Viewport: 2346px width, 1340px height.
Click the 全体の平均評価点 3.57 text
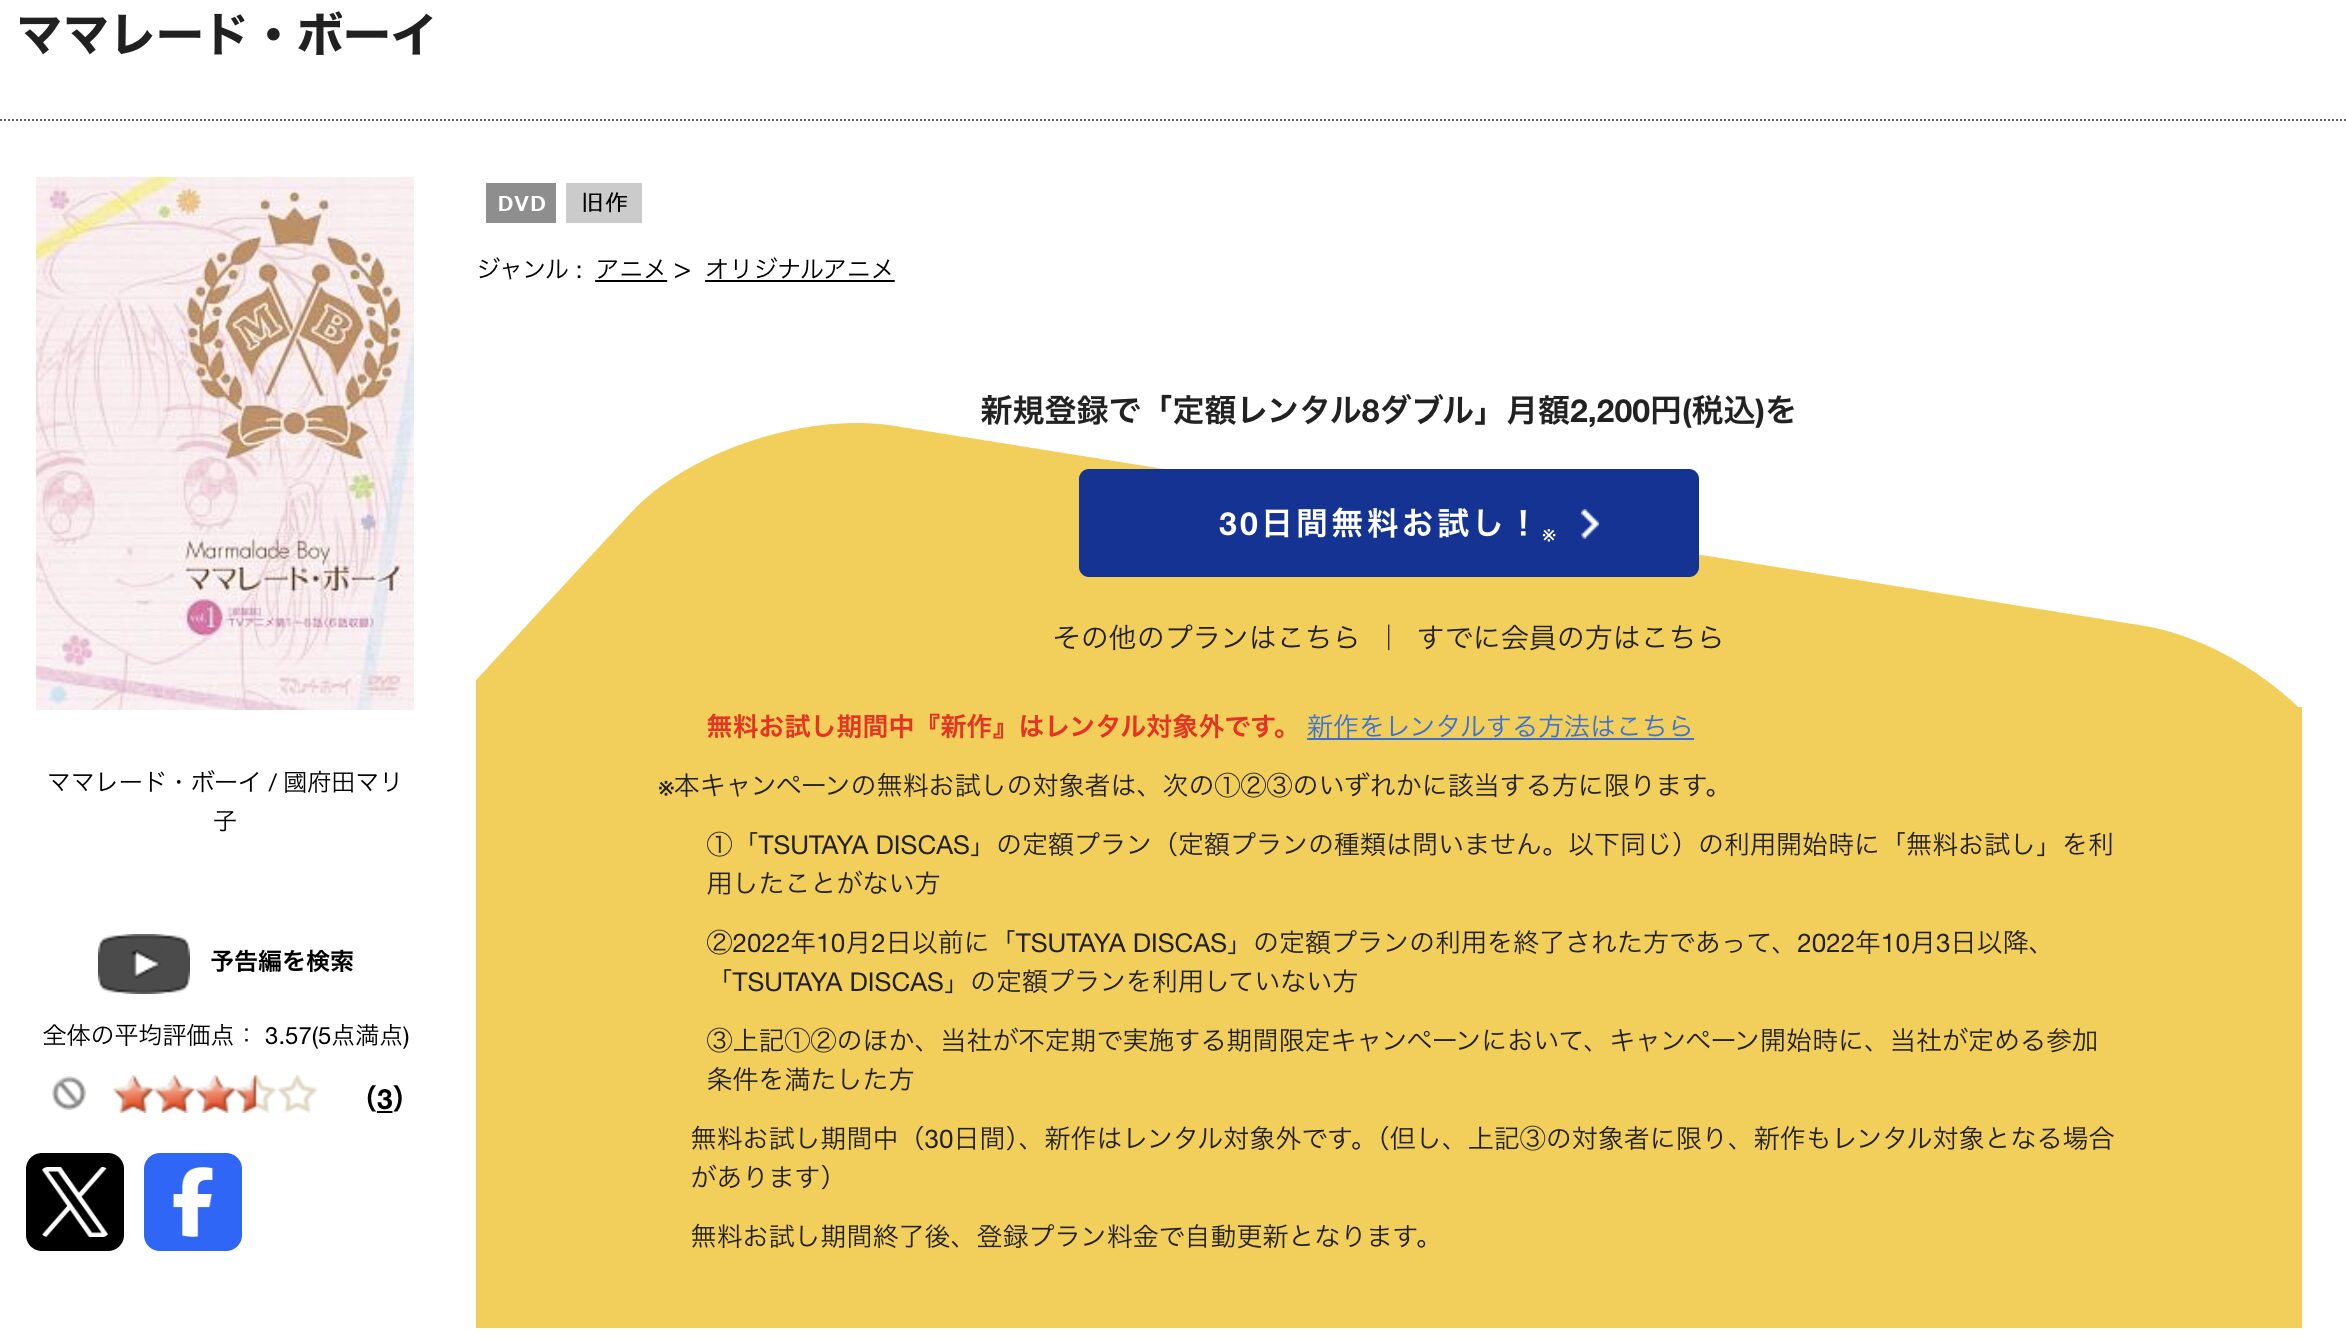pyautogui.click(x=226, y=1036)
